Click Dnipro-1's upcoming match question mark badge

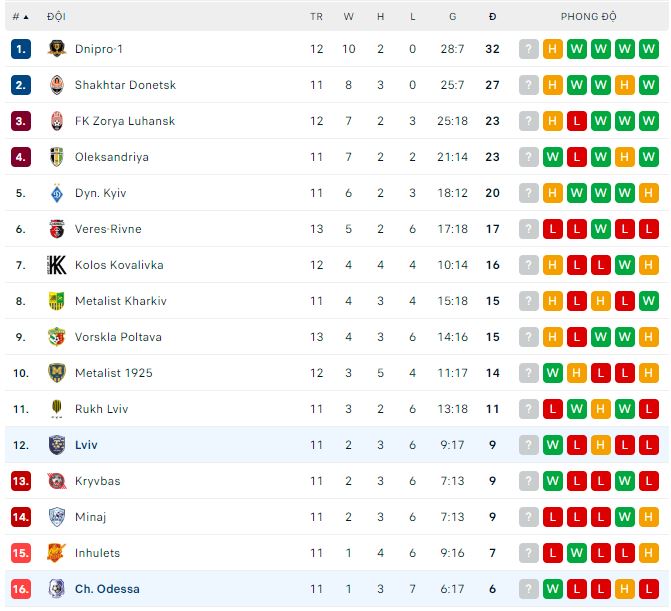[x=529, y=49]
